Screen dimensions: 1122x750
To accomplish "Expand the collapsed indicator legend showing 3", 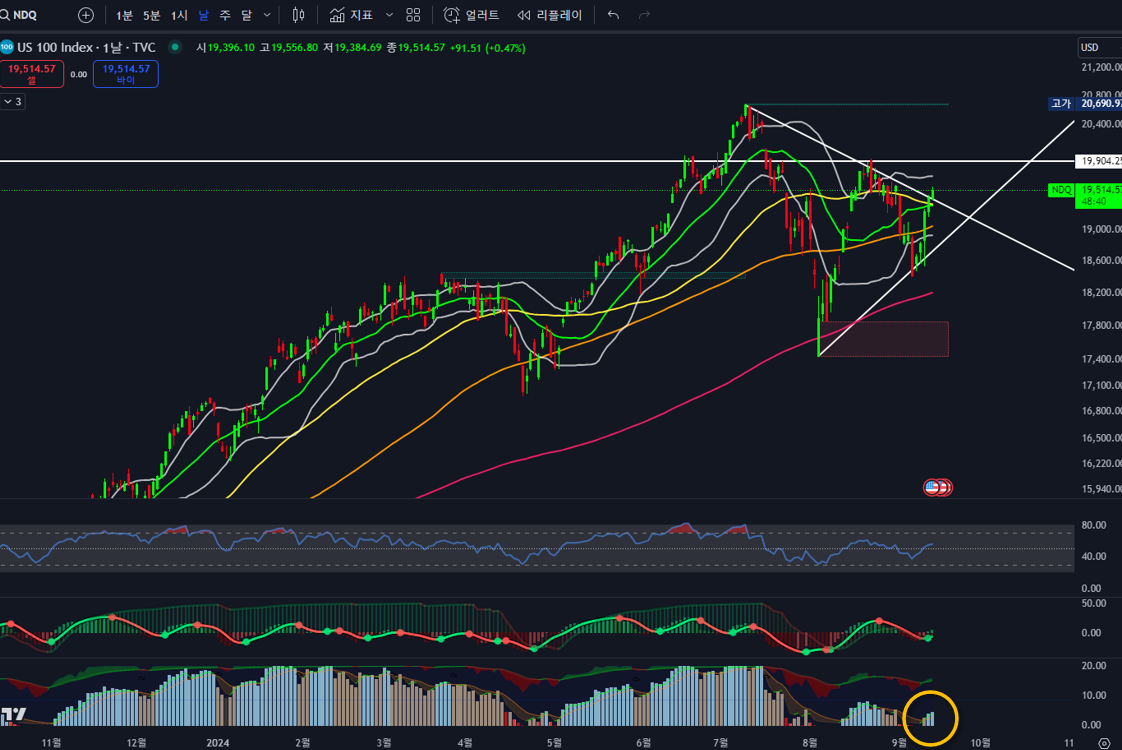I will [x=13, y=101].
